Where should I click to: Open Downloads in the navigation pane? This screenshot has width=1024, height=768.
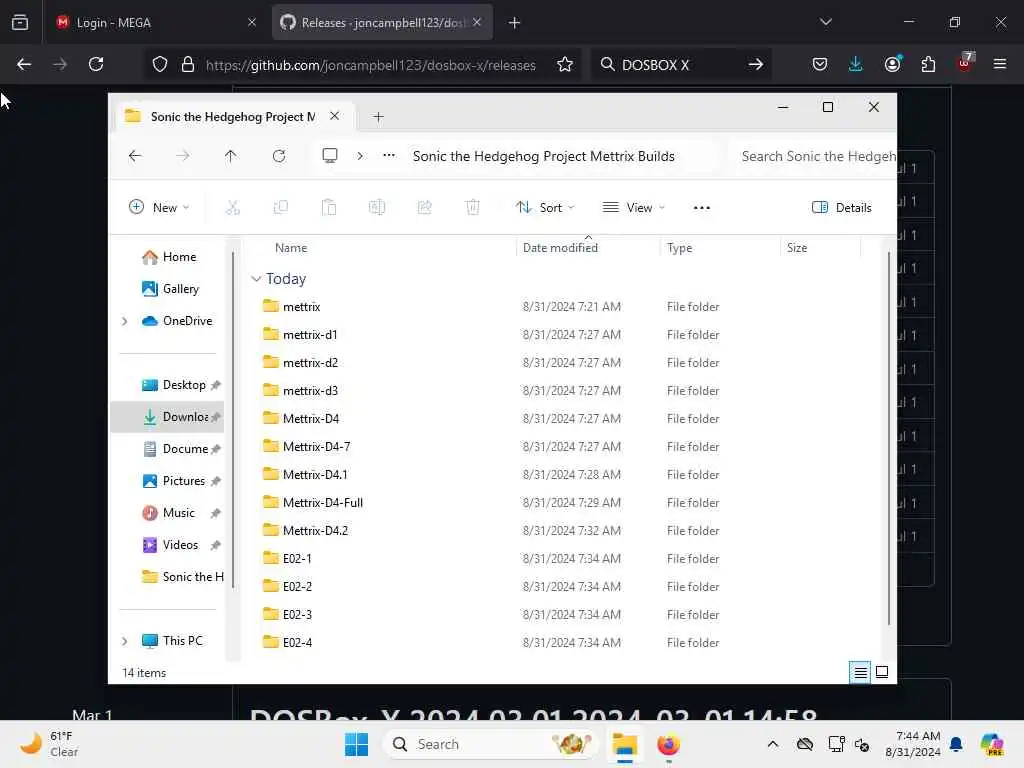click(x=168, y=417)
